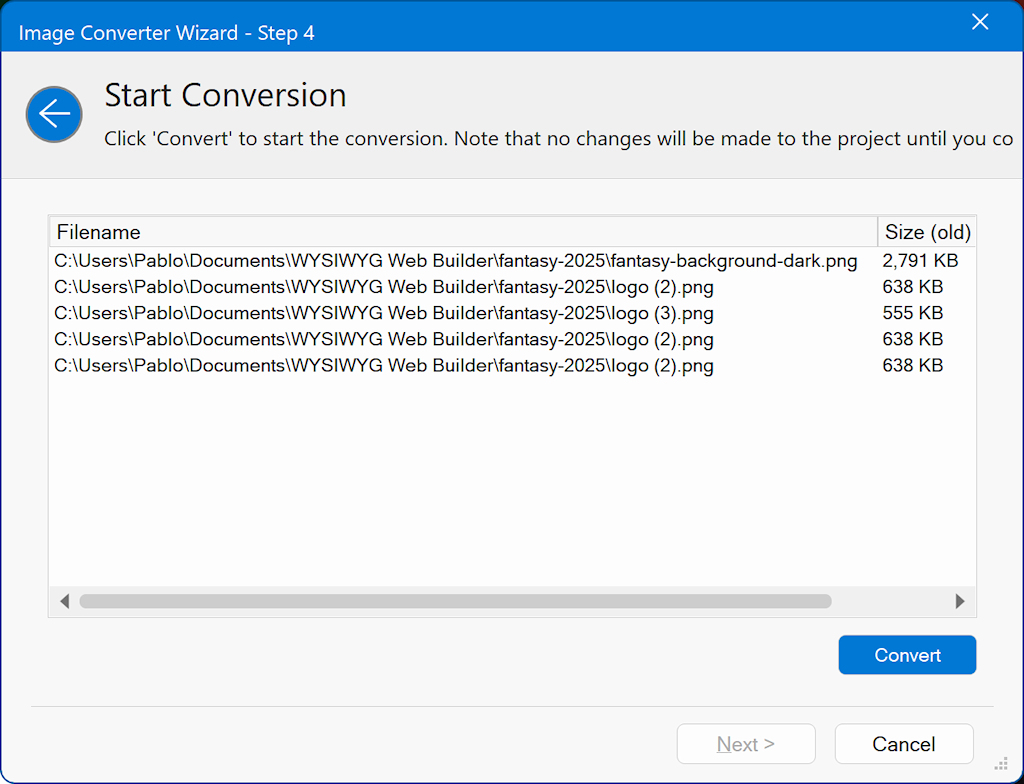Click the 2,791 KB size cell
Image resolution: width=1024 pixels, height=784 pixels.
pos(919,261)
